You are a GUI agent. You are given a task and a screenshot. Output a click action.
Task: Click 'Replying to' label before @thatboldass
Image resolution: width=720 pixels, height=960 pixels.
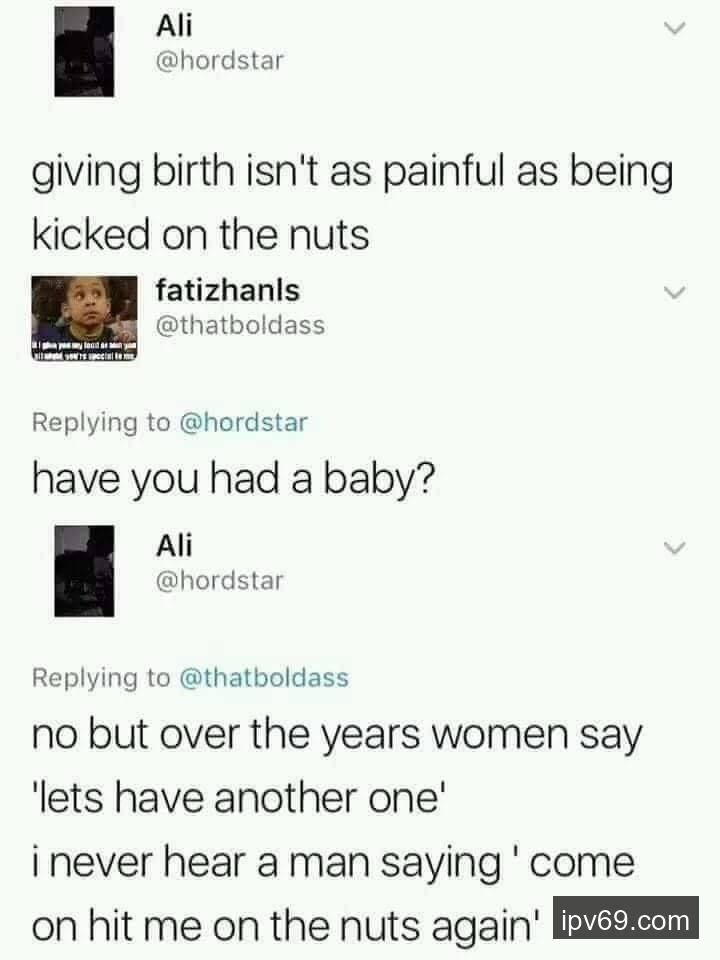(101, 678)
